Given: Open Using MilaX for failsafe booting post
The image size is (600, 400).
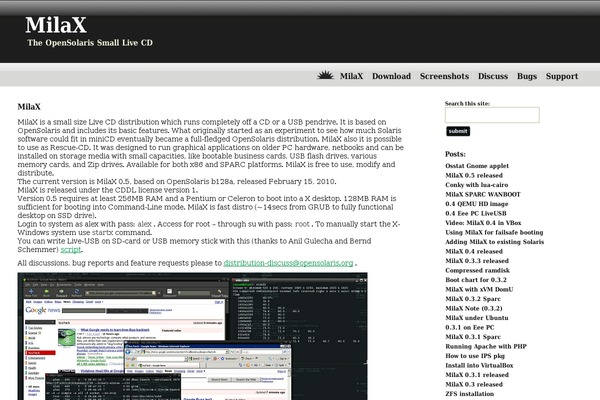Looking at the screenshot, I should pos(494,232).
